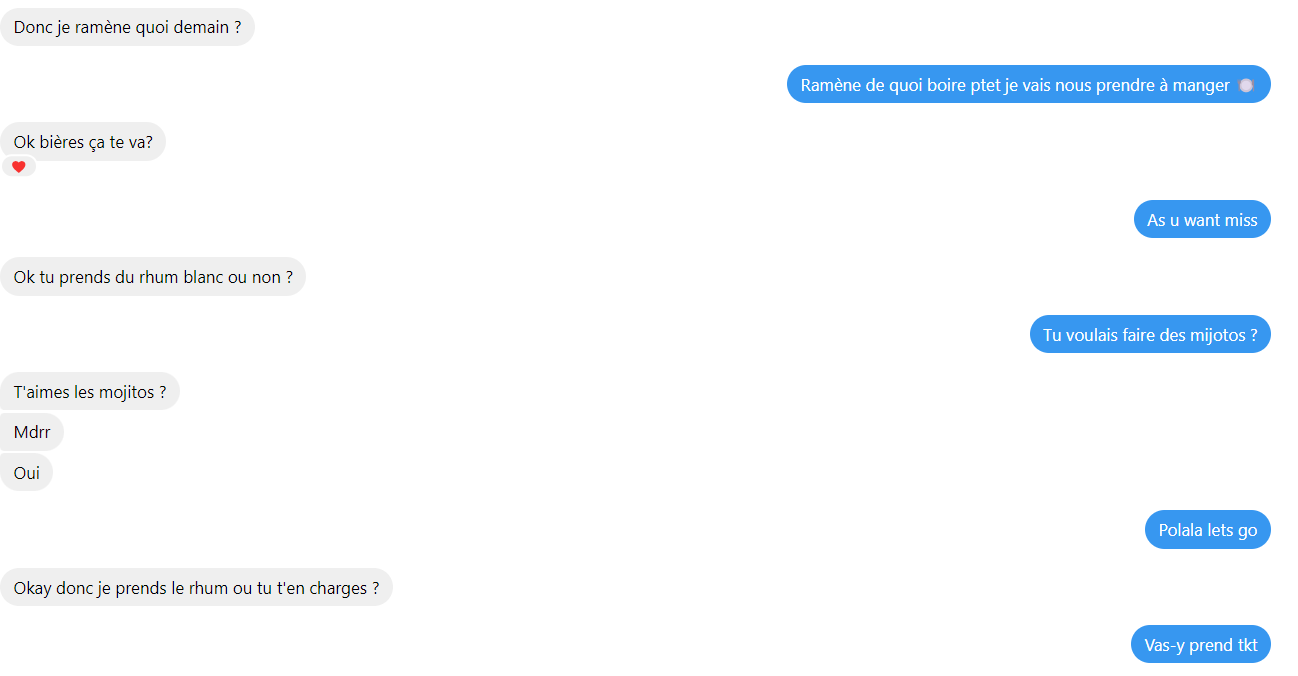Click the plate emoji after 'à manger'
The height and width of the screenshot is (676, 1298).
1246,85
